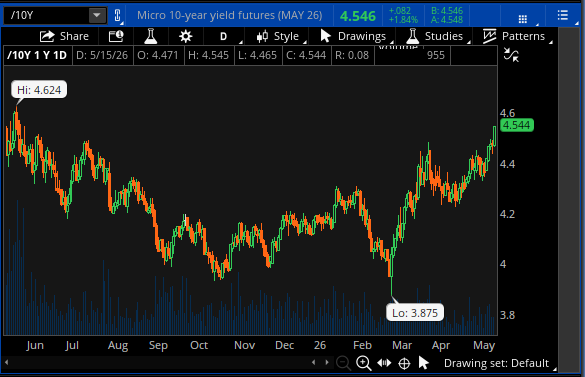
Task: Click the O: 4.471 open value
Action: click(158, 55)
